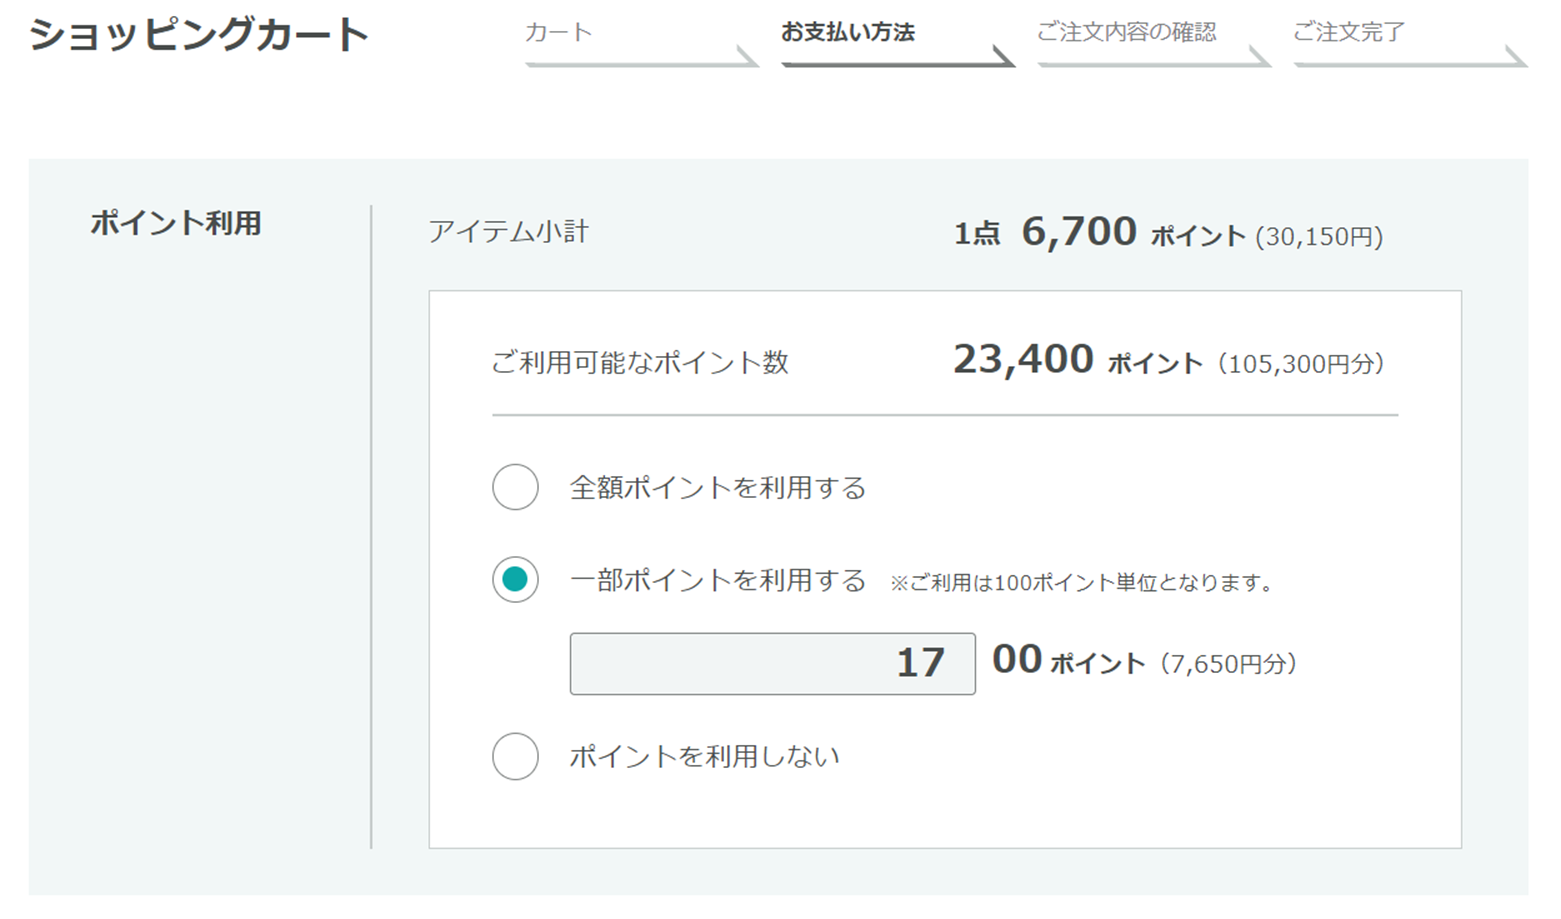
Task: Open お支払い方法 step tab
Action: pyautogui.click(x=897, y=41)
